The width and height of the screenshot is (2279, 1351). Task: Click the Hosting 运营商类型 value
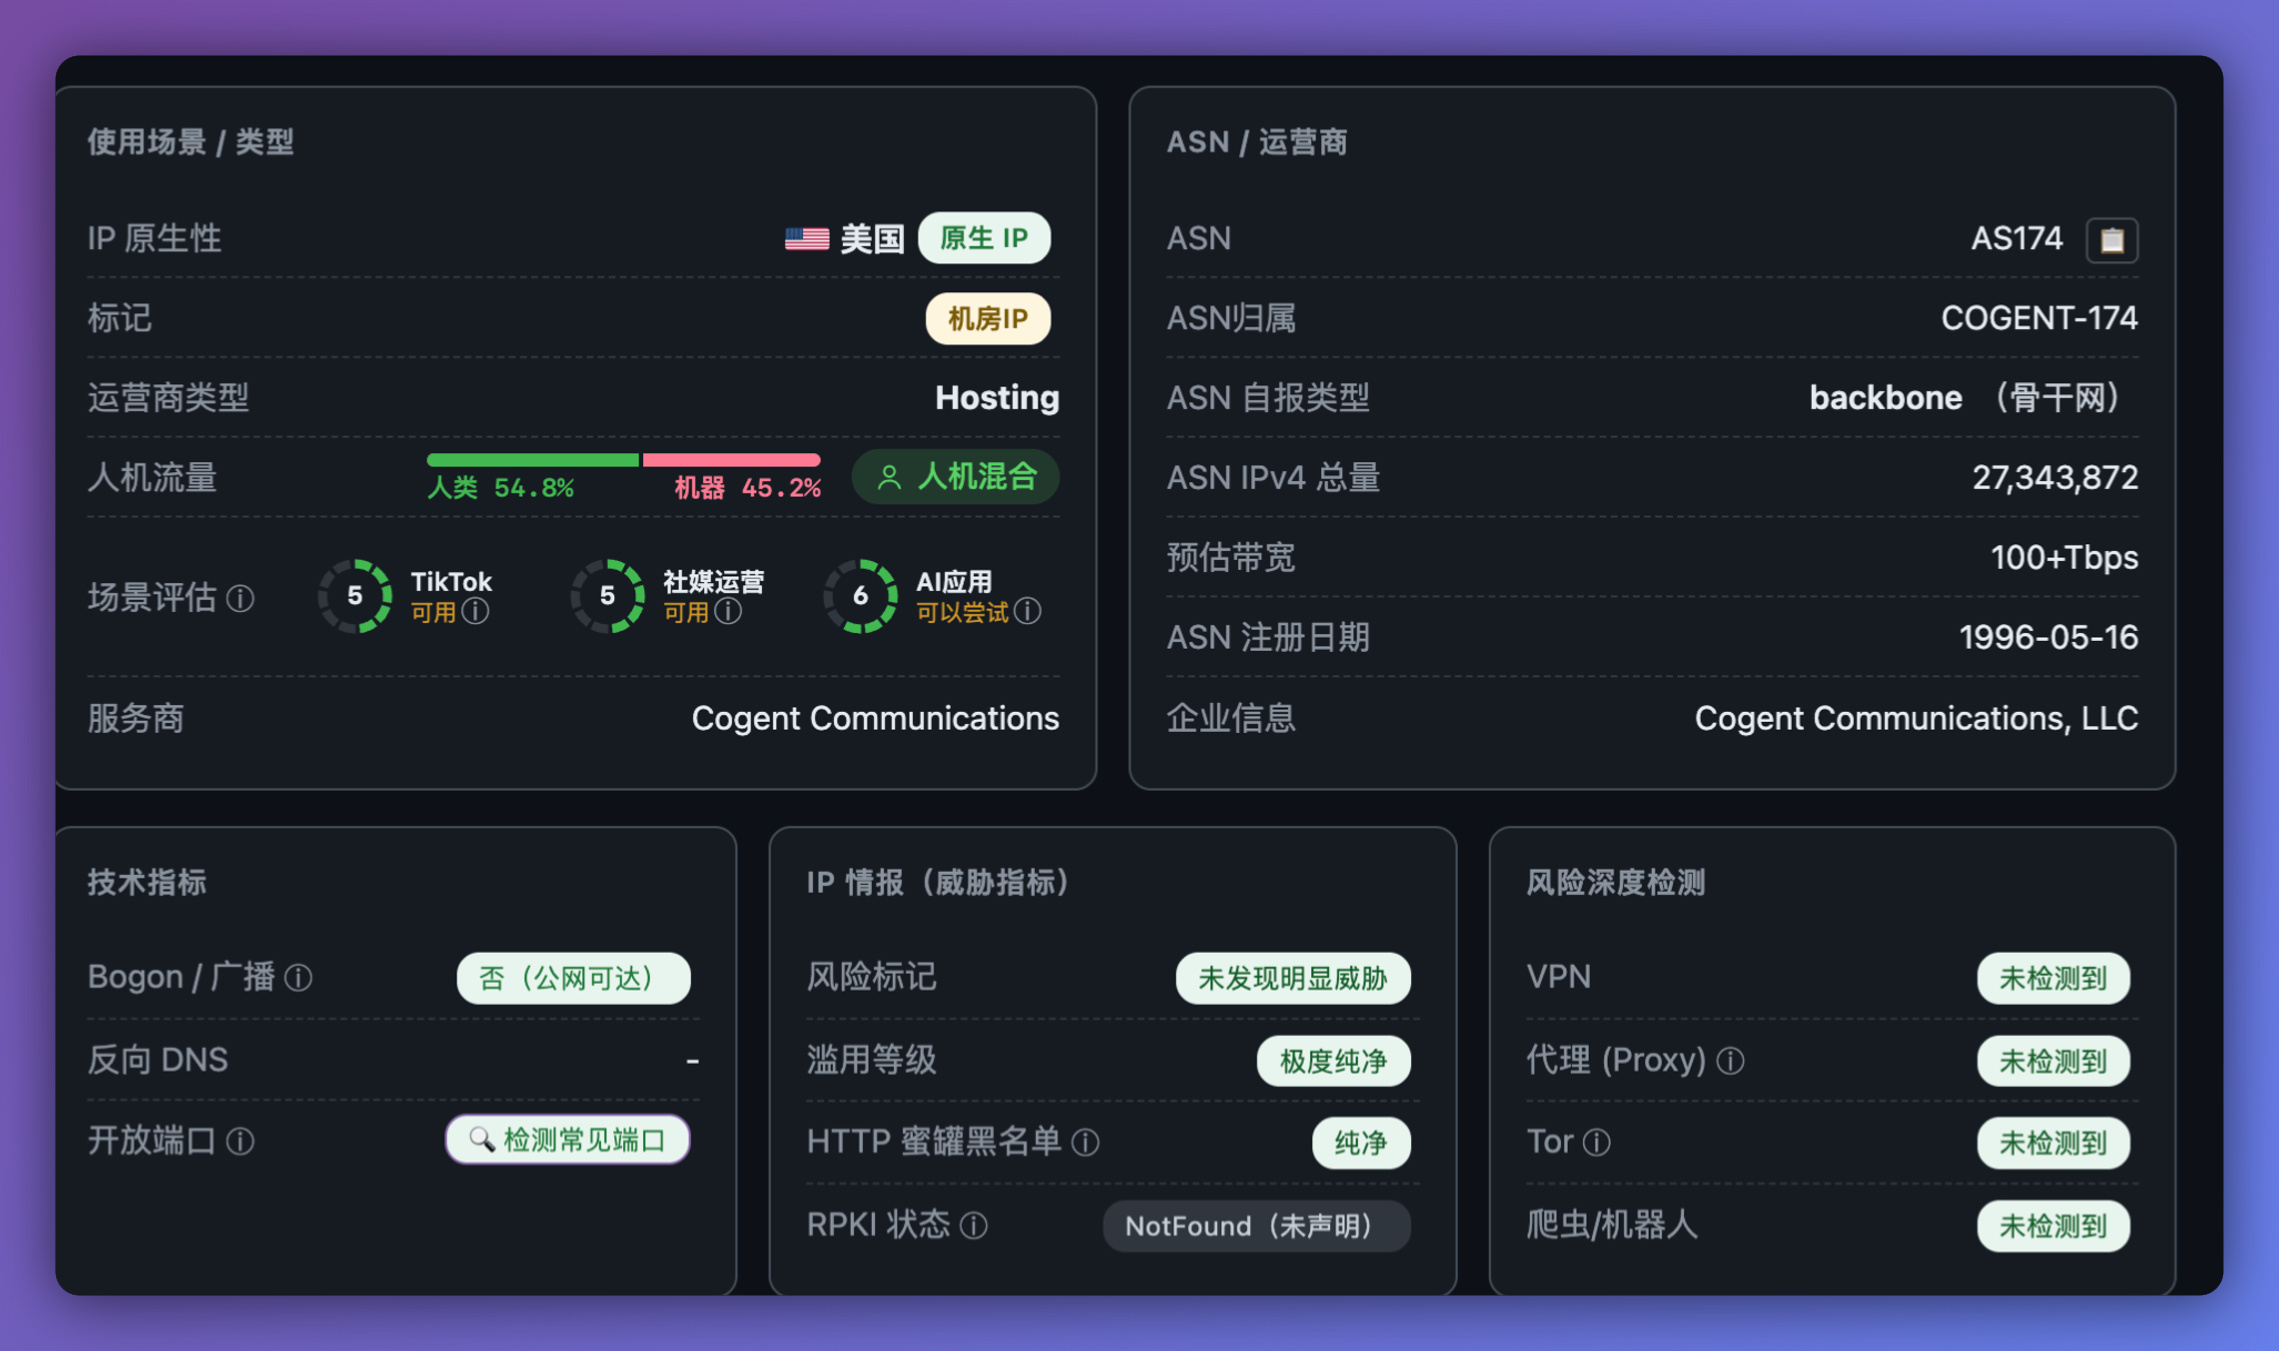pos(997,398)
